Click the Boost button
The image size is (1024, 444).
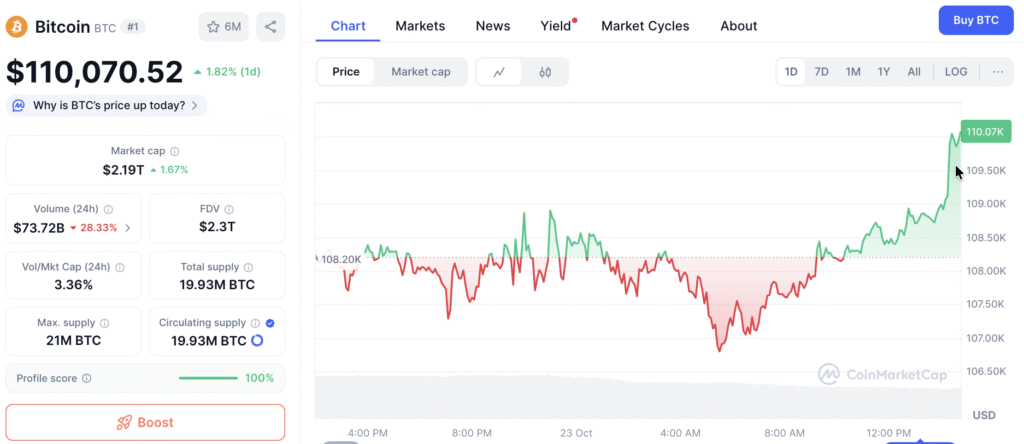145,422
